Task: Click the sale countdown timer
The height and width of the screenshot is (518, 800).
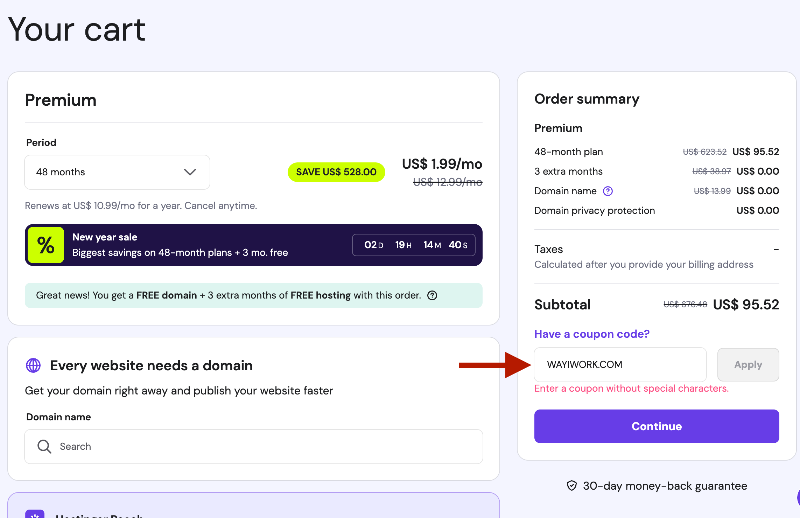Action: point(416,245)
